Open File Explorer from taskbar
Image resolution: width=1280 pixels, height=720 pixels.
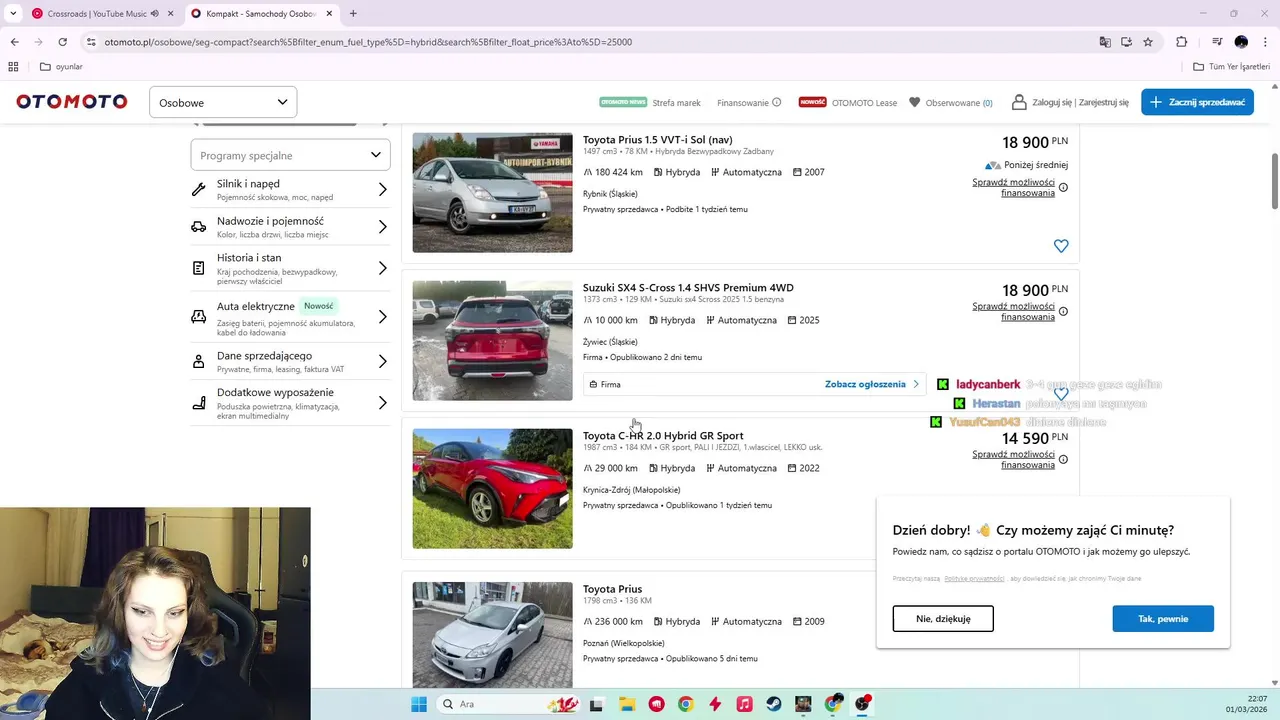[x=626, y=704]
